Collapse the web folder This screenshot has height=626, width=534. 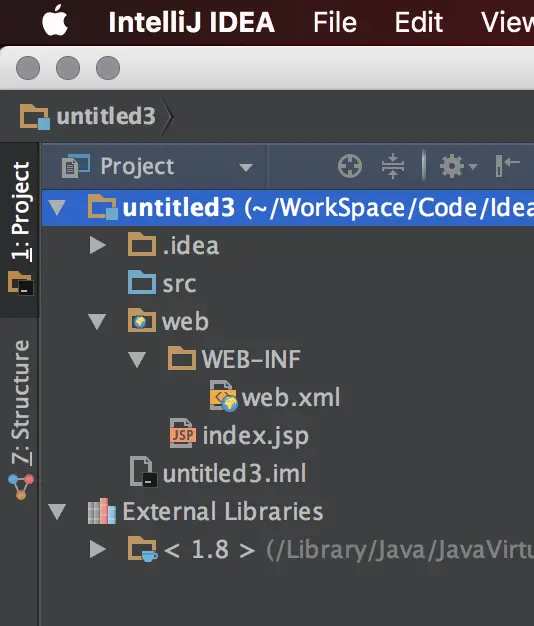click(x=97, y=321)
